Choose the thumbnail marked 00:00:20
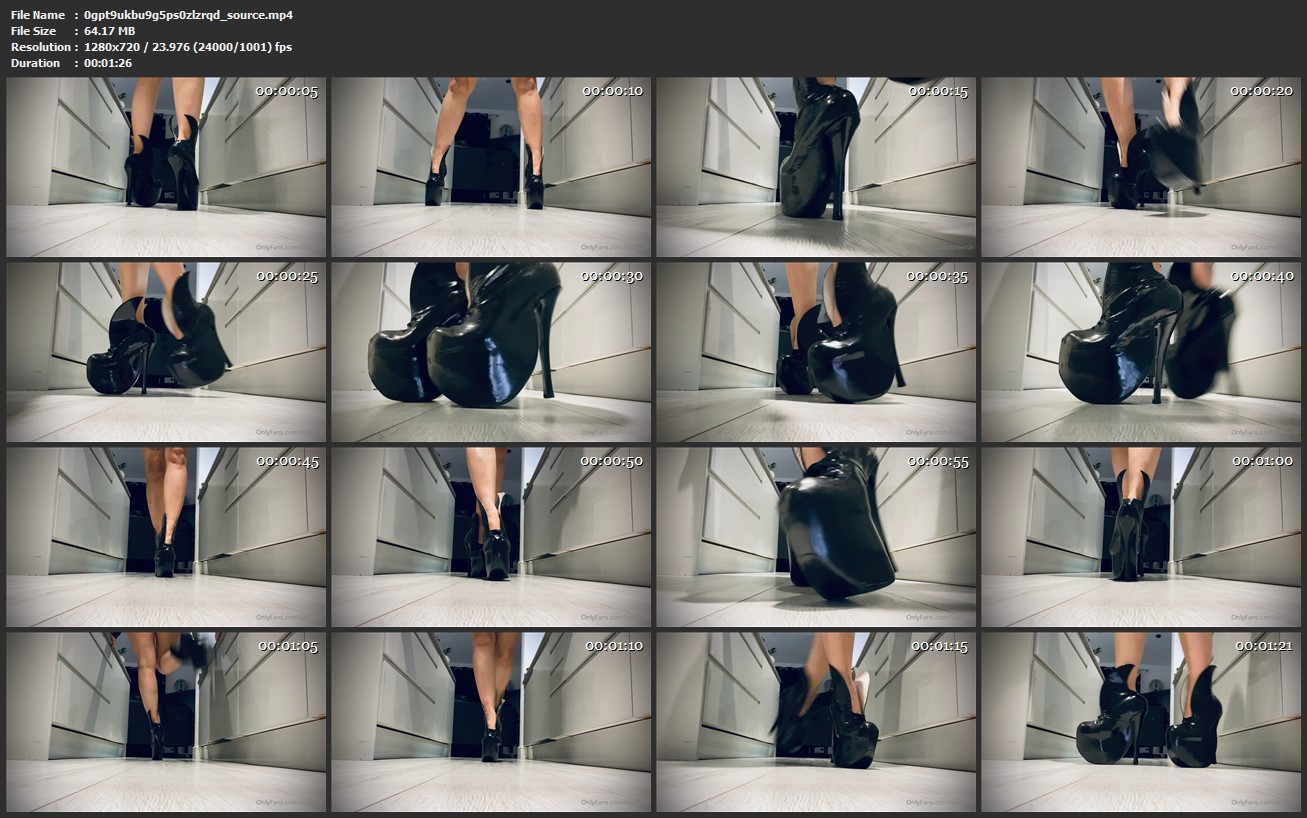This screenshot has width=1307, height=818. click(x=1141, y=167)
